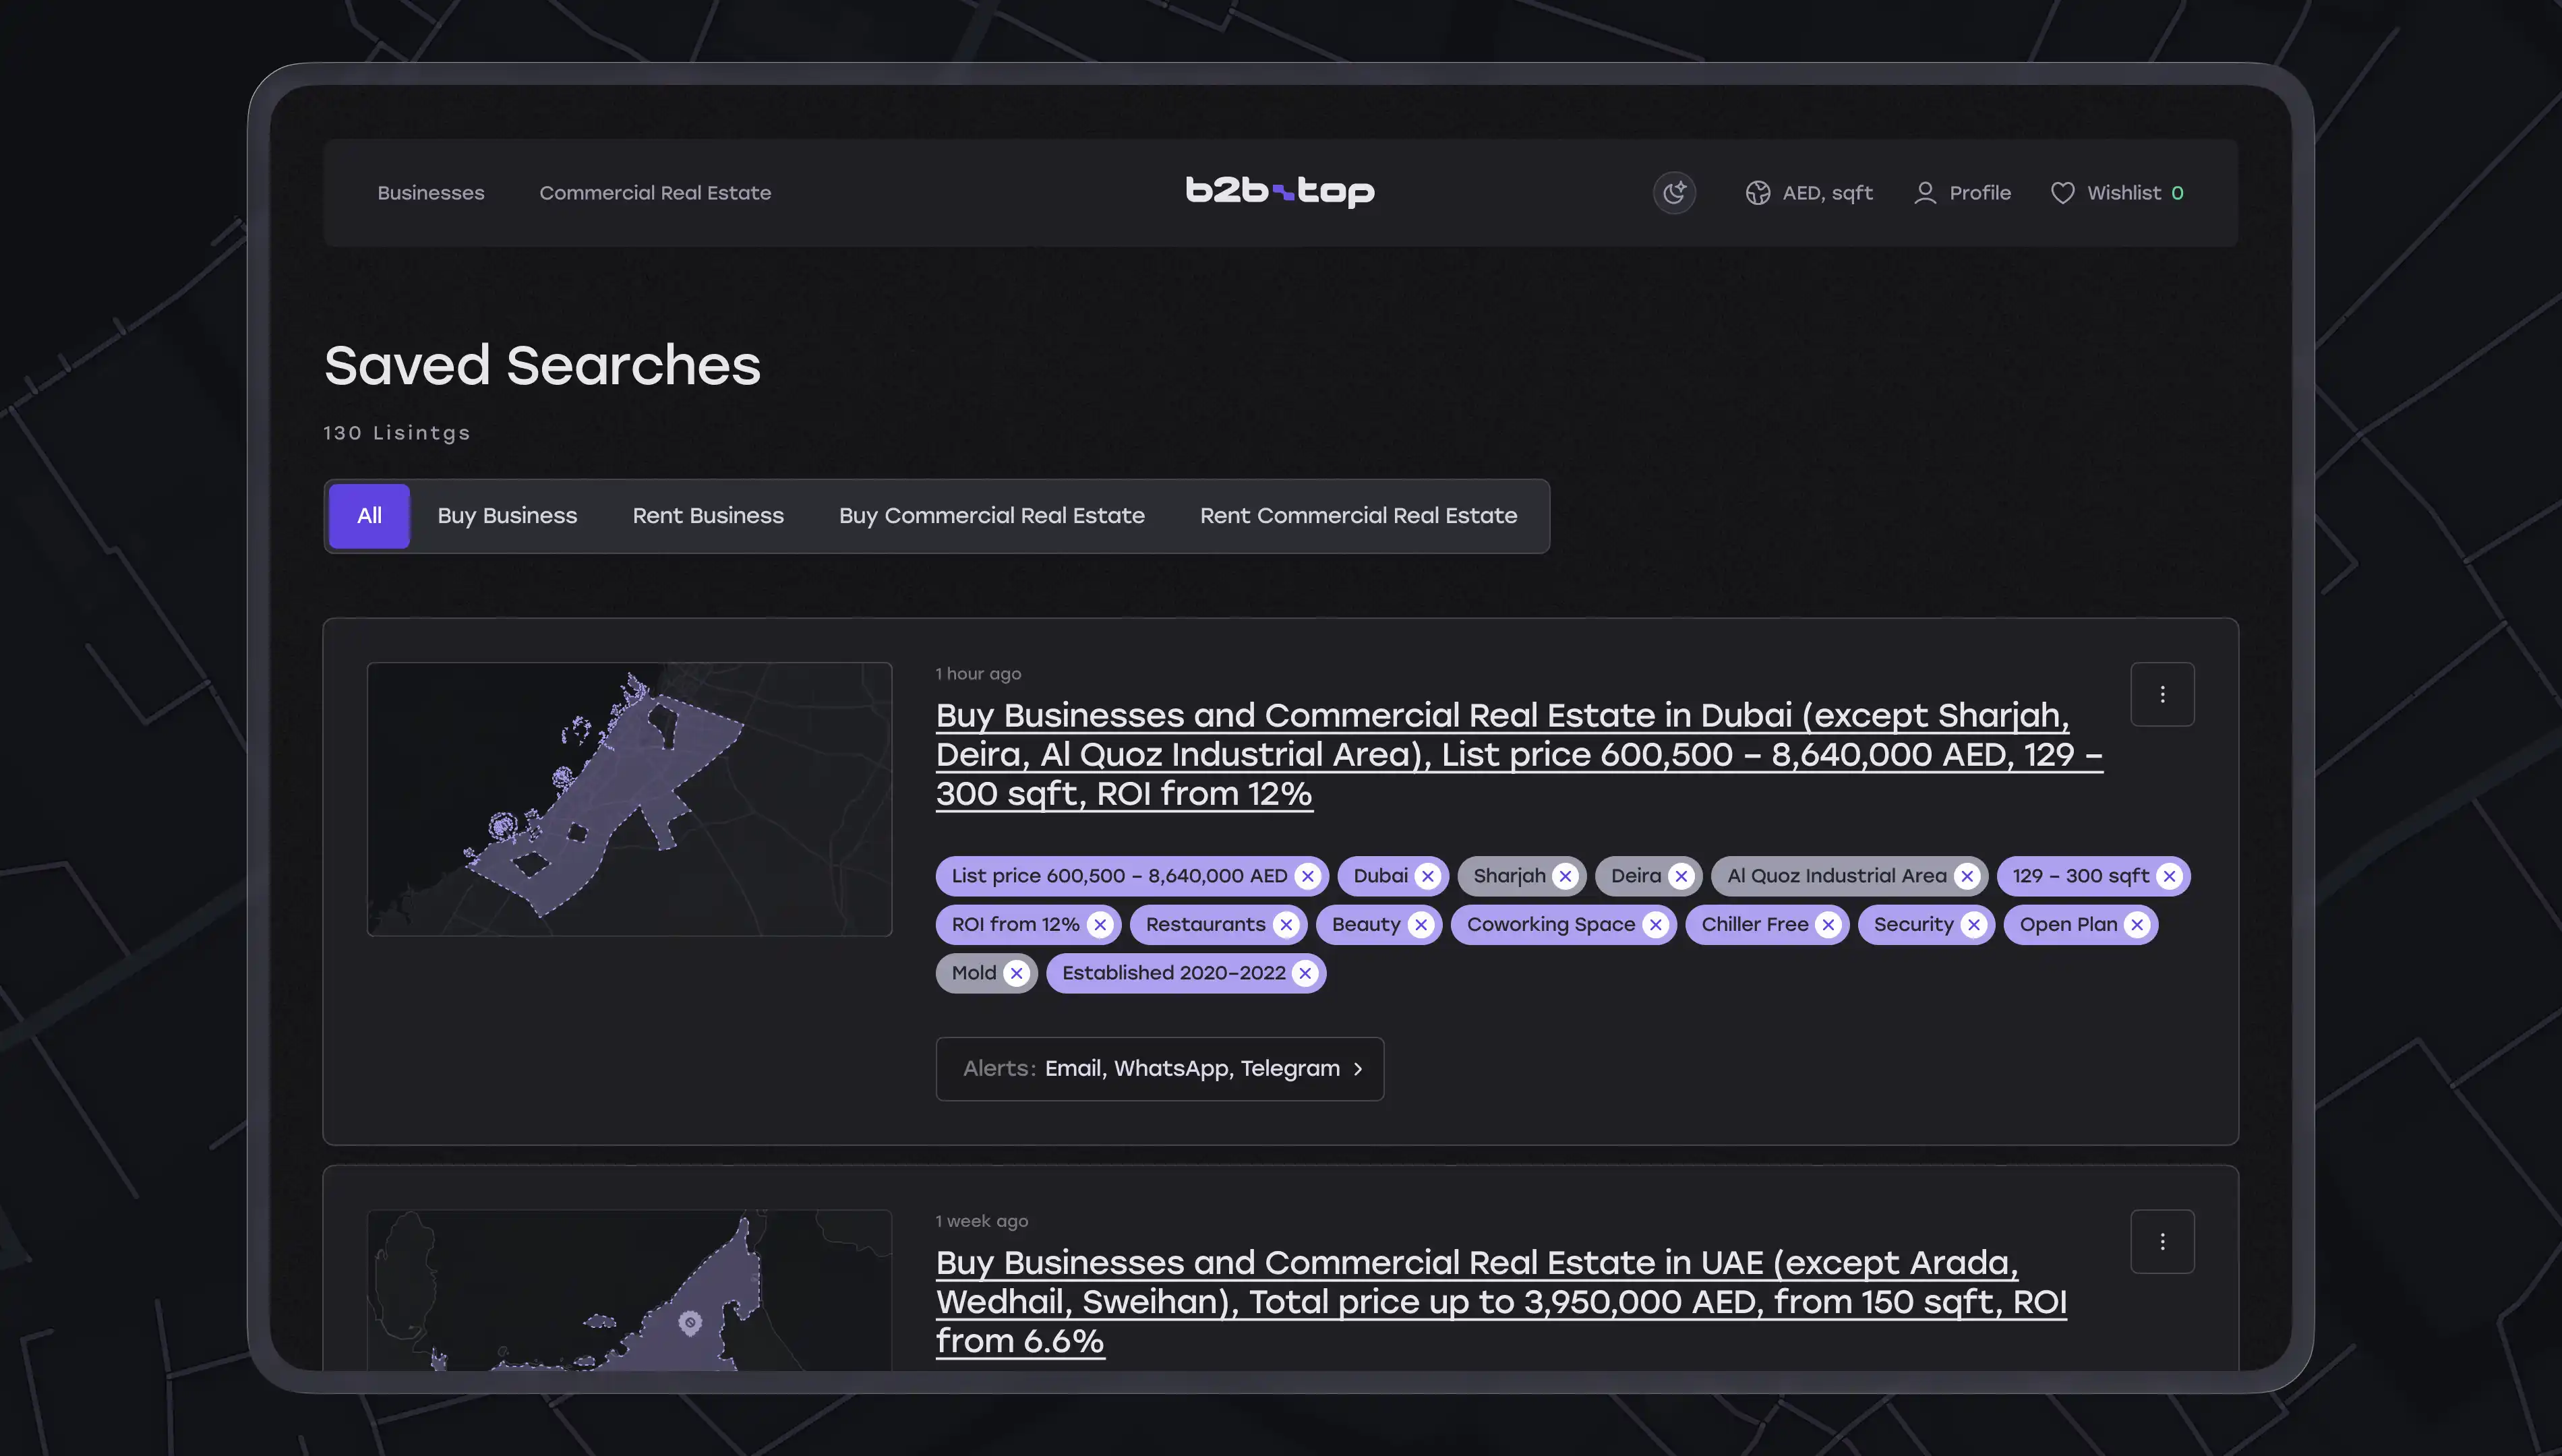This screenshot has width=2562, height=1456.
Task: Open the Businesses menu
Action: (x=431, y=193)
